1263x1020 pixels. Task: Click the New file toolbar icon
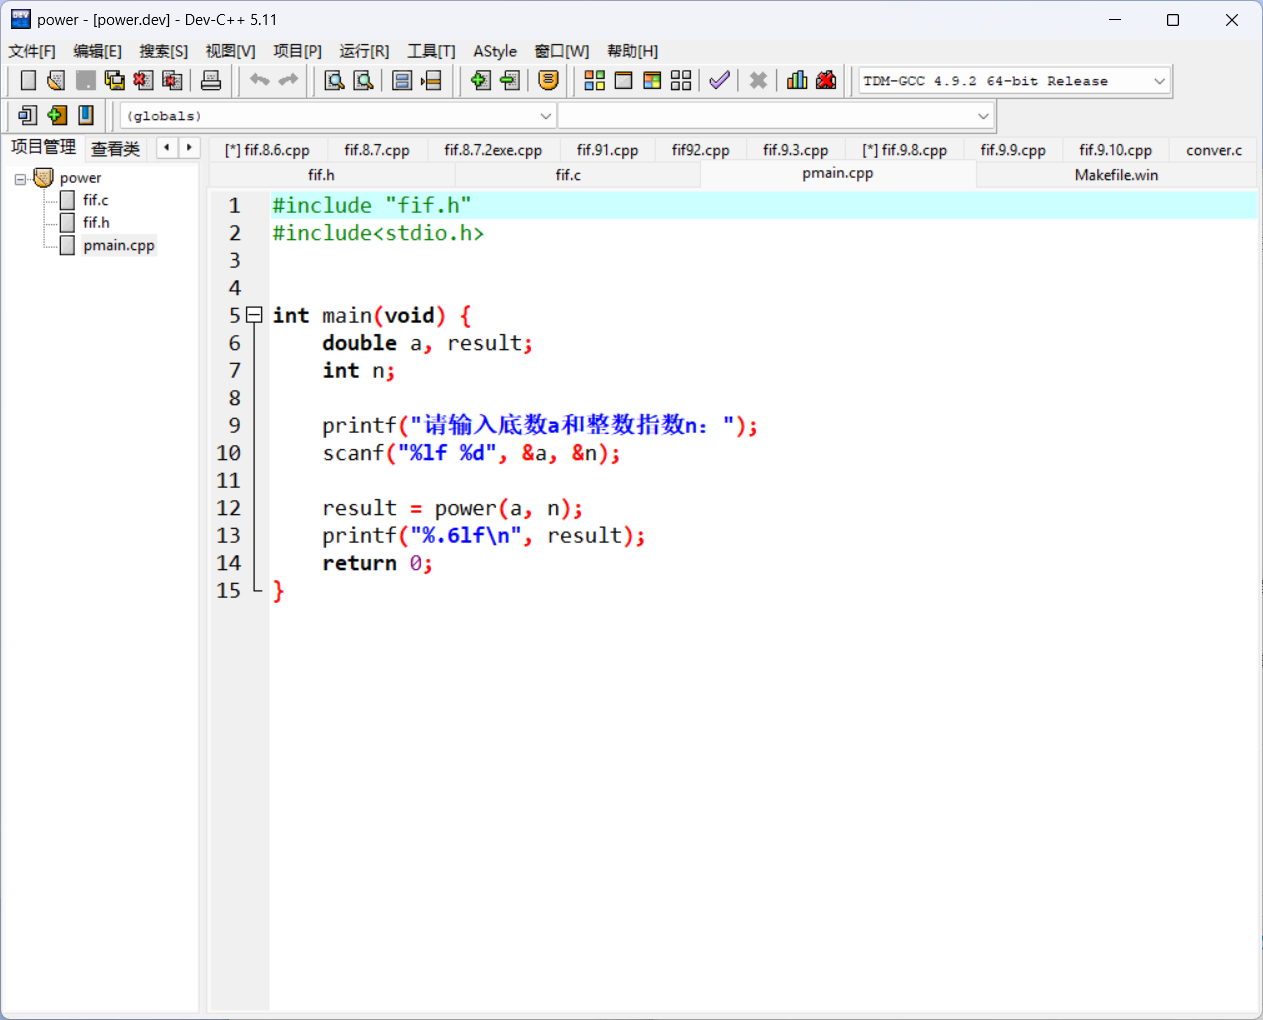click(28, 81)
